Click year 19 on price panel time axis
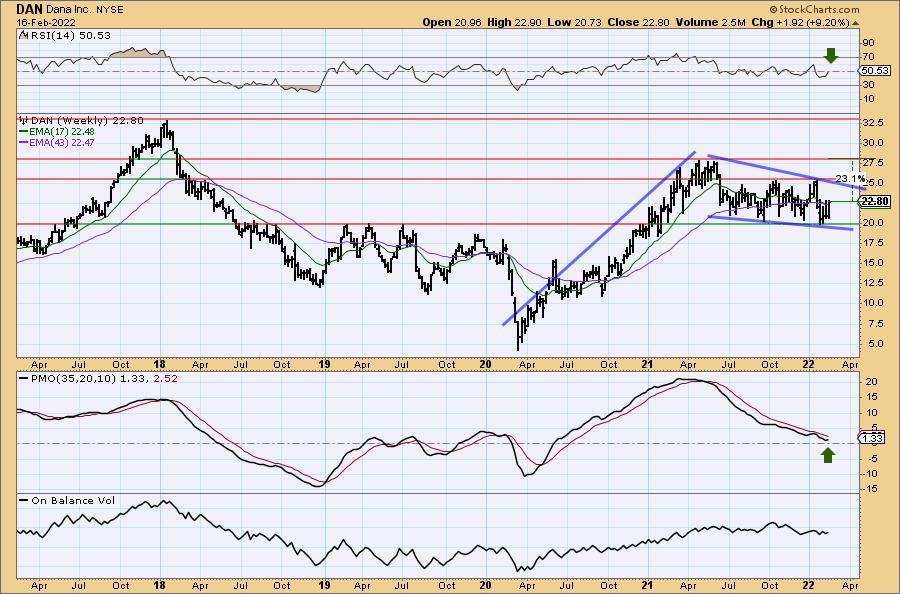This screenshot has height=594, width=900. (x=324, y=364)
